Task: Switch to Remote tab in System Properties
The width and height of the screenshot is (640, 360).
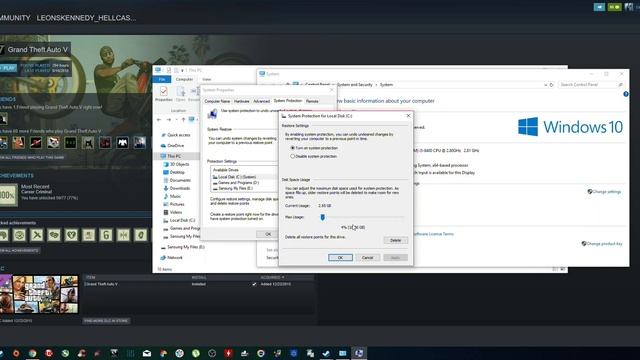Action: [x=312, y=101]
